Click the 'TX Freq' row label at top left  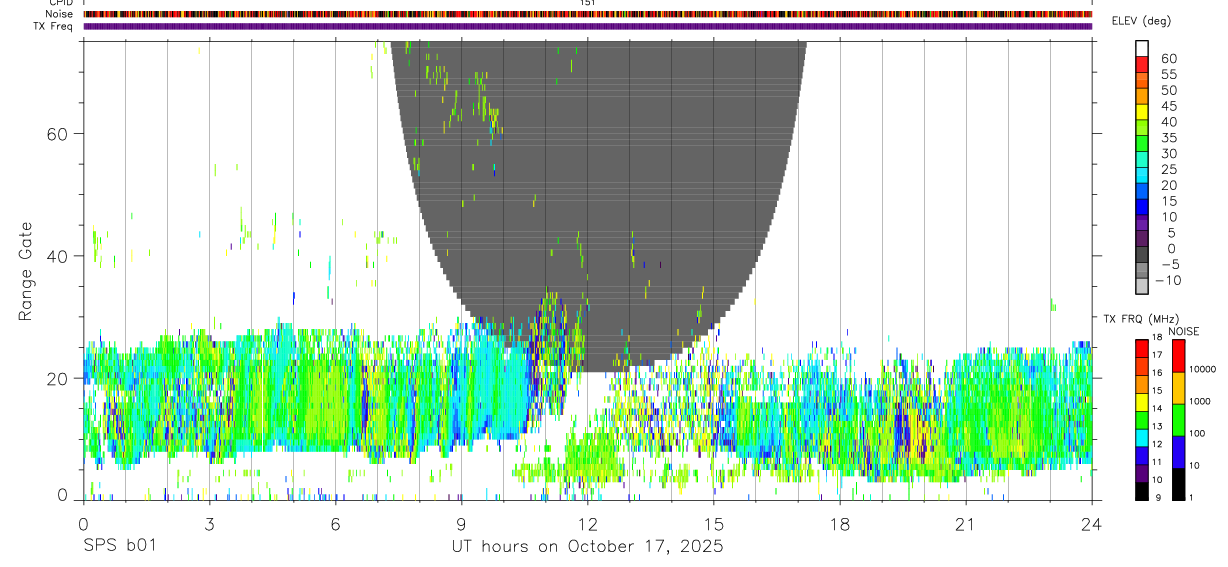(x=55, y=26)
